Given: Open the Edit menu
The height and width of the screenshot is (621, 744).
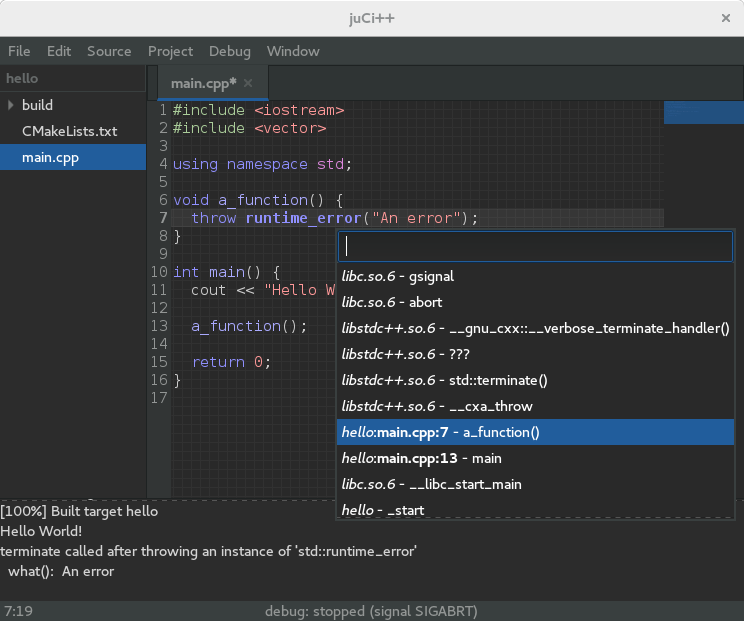Looking at the screenshot, I should [59, 51].
